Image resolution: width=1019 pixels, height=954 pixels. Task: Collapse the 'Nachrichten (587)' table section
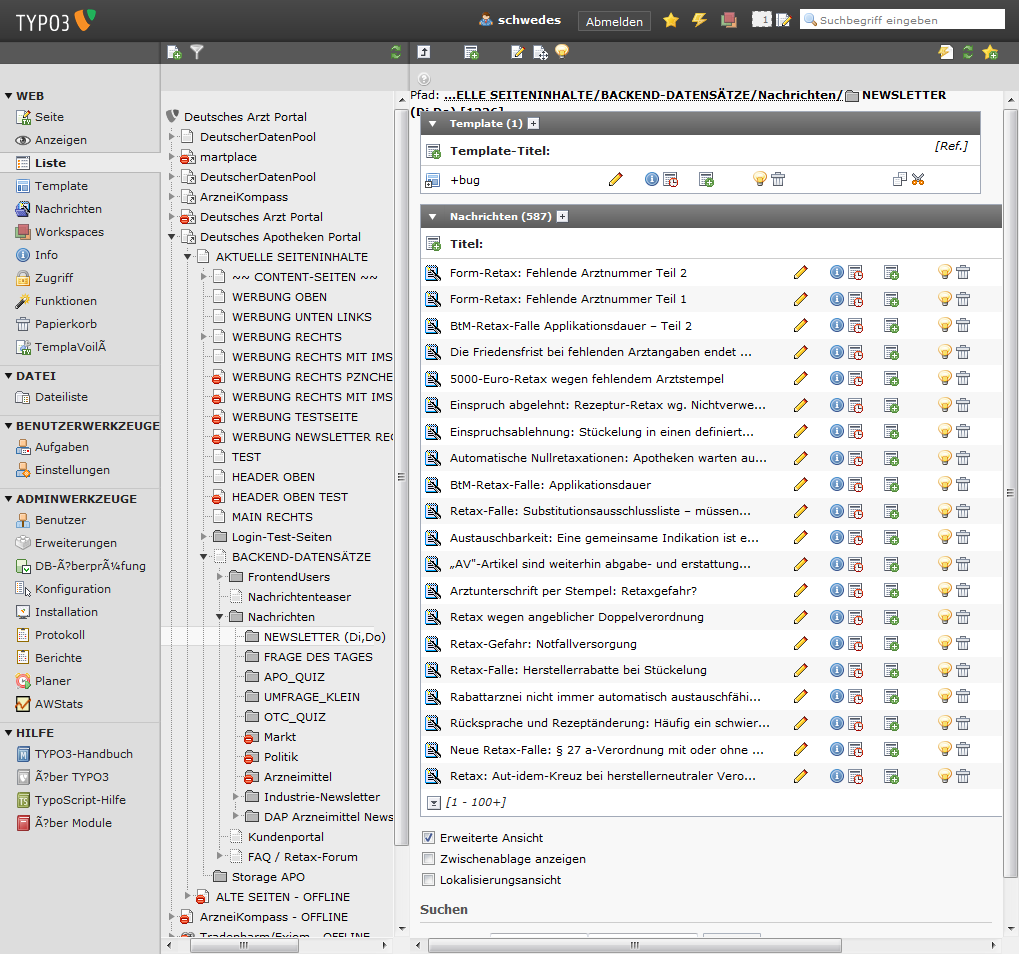pos(433,216)
